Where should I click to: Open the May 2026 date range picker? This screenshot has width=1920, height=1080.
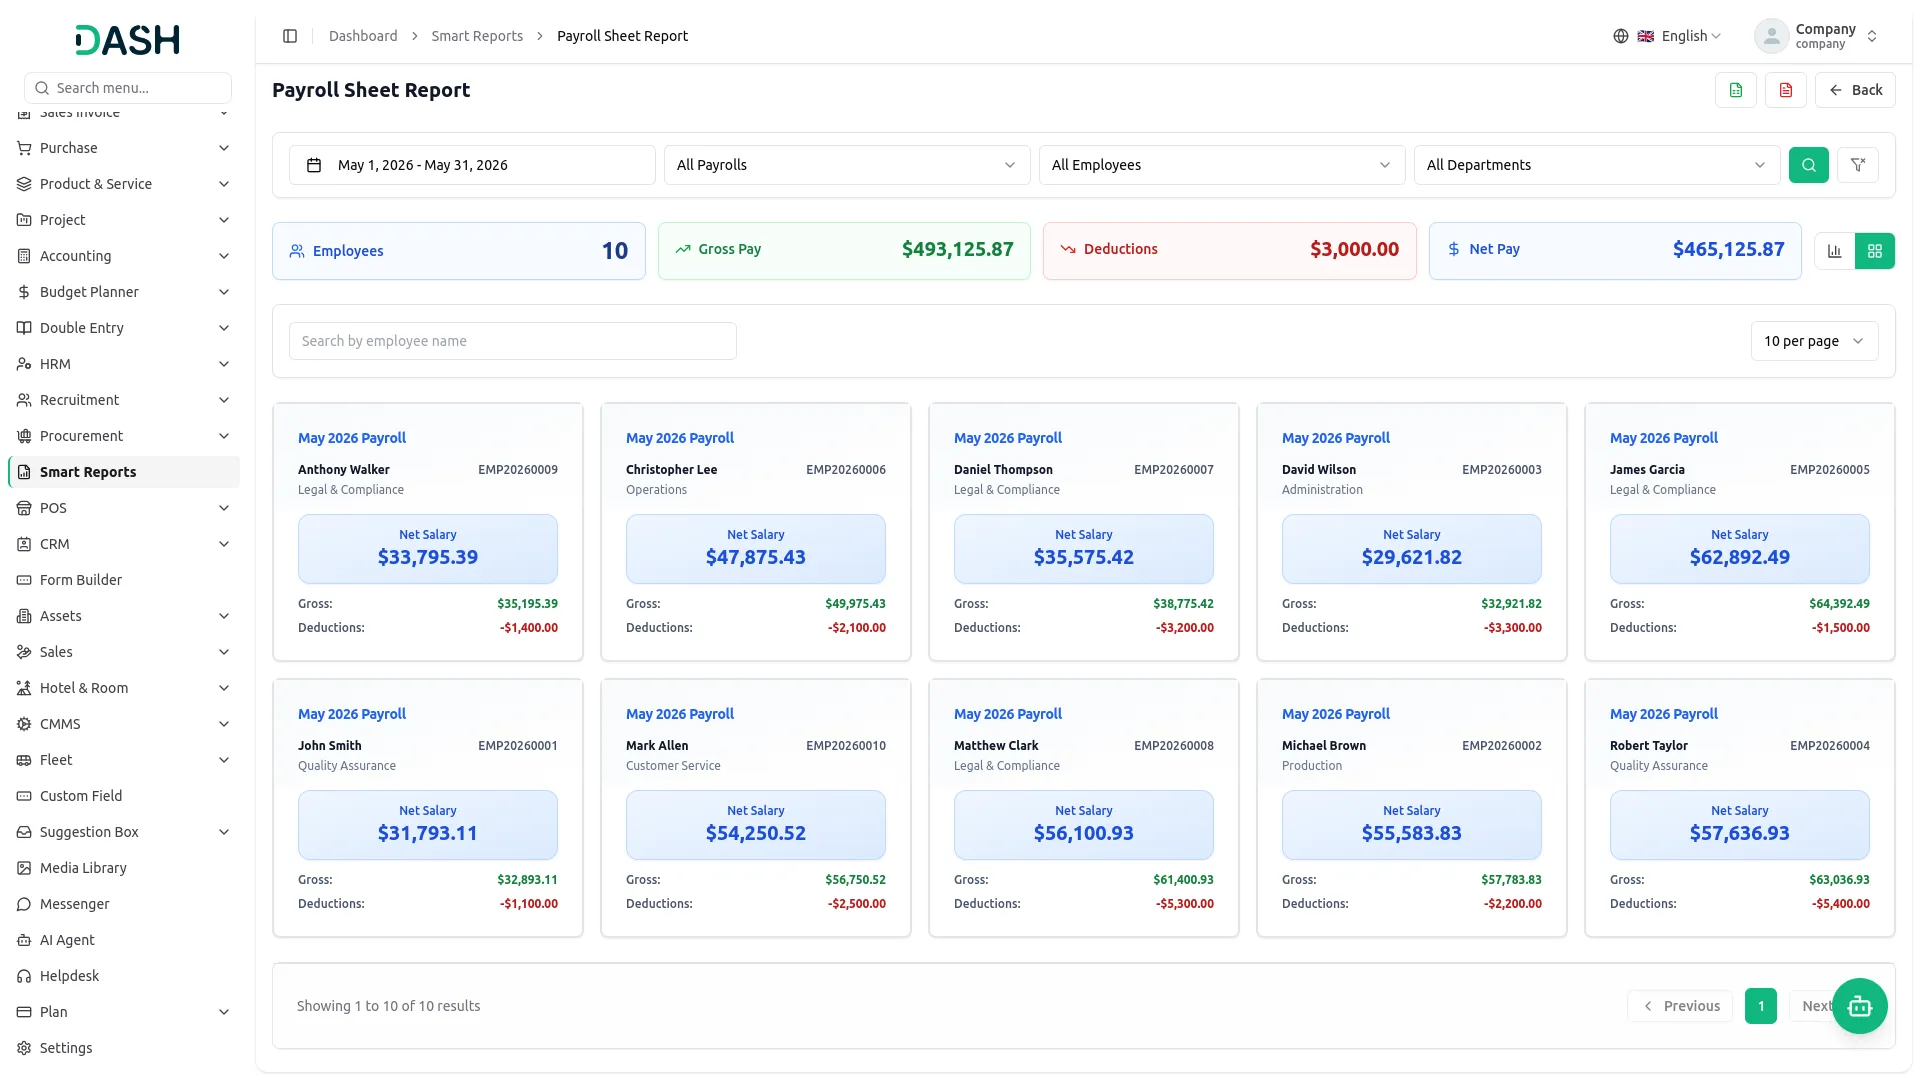pyautogui.click(x=472, y=165)
